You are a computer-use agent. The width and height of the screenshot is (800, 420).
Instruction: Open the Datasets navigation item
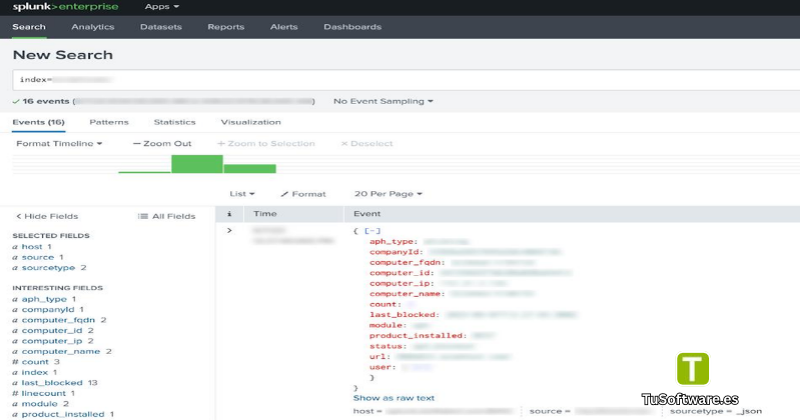coord(161,27)
